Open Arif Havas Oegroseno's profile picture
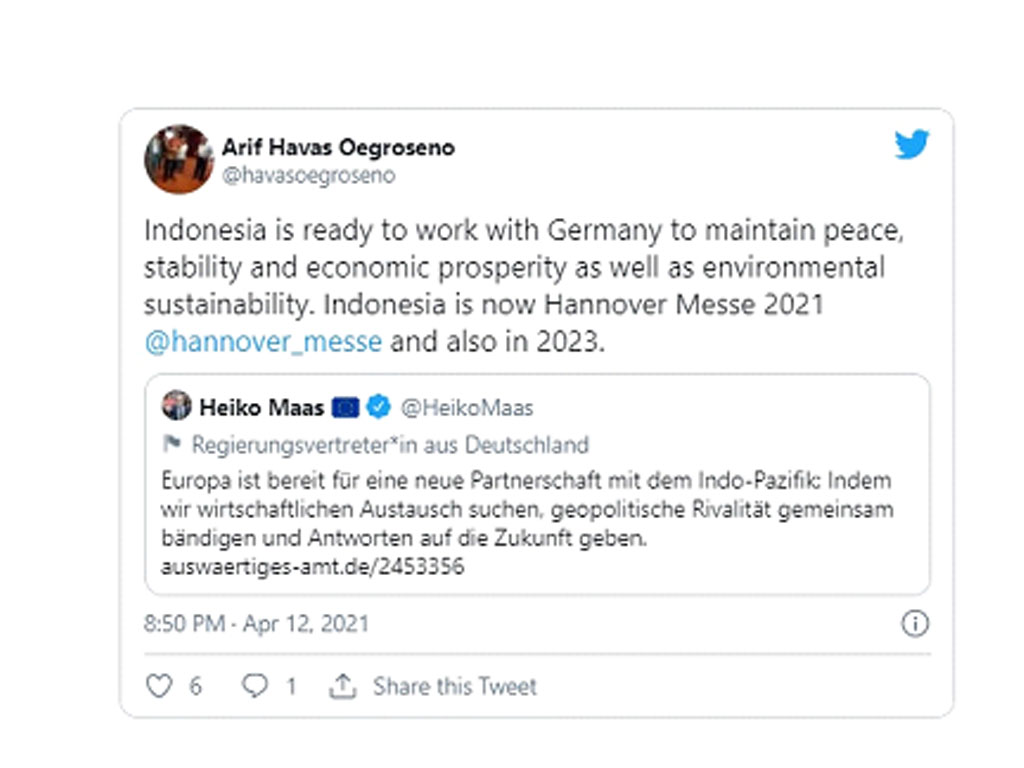Screen dimensions: 1024x768 coord(179,159)
